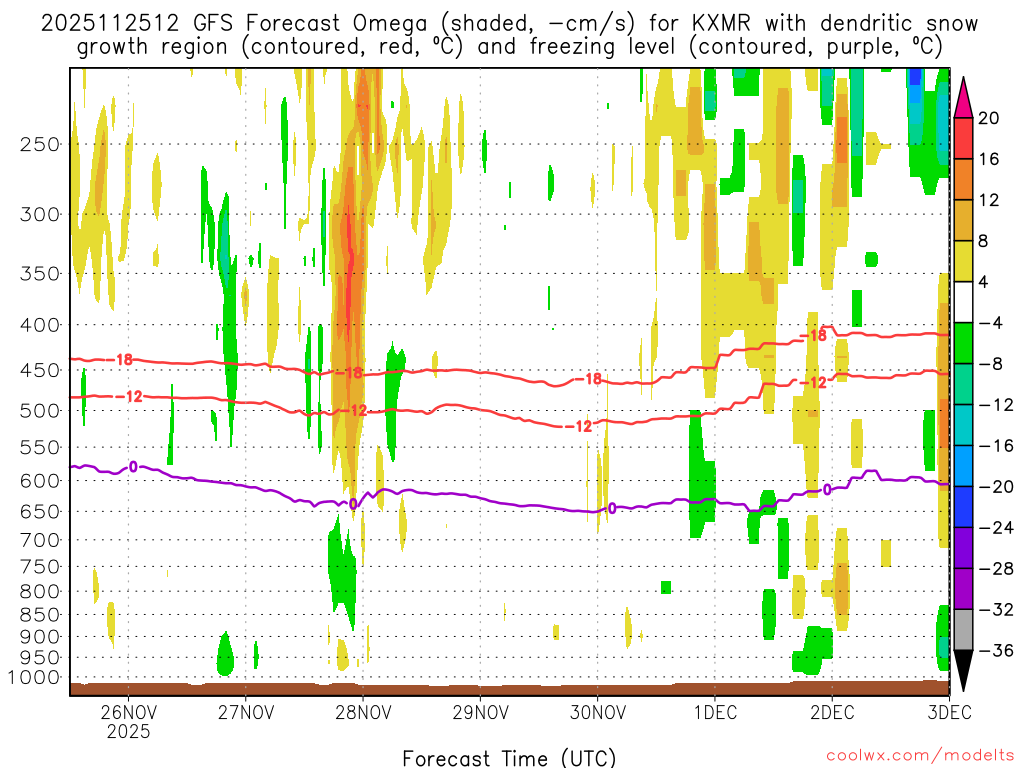The width and height of the screenshot is (1024, 768).
Task: Click the 1000 pressure level label
Action: pyautogui.click(x=34, y=678)
